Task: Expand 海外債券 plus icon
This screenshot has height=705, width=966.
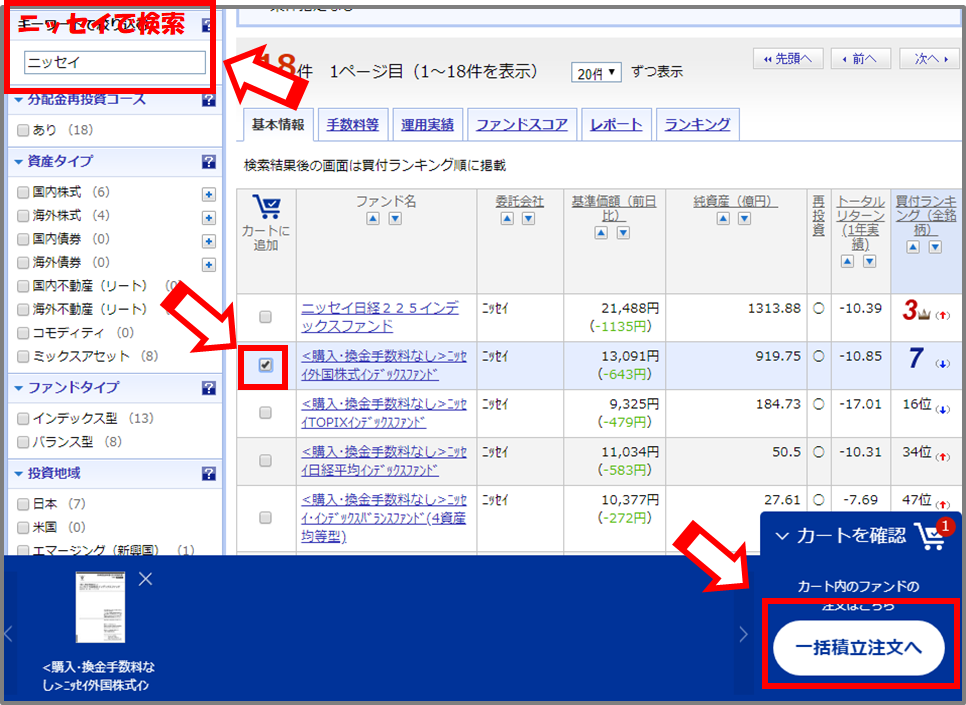Action: 209,265
